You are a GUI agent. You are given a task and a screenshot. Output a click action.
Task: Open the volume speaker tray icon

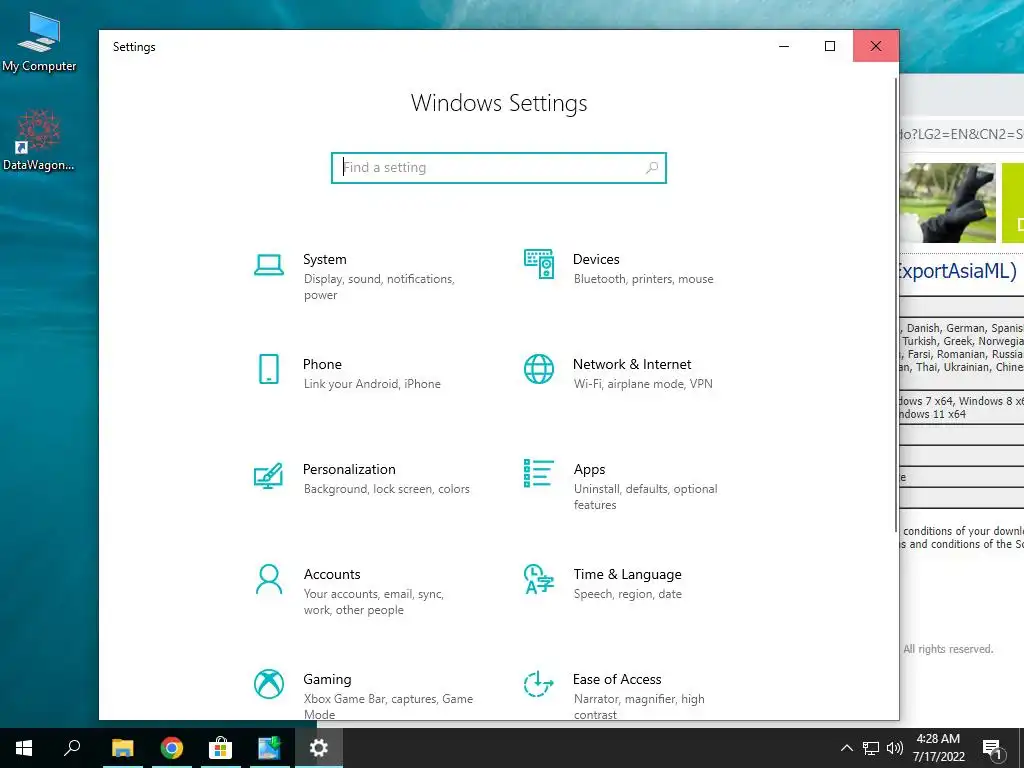[895, 748]
